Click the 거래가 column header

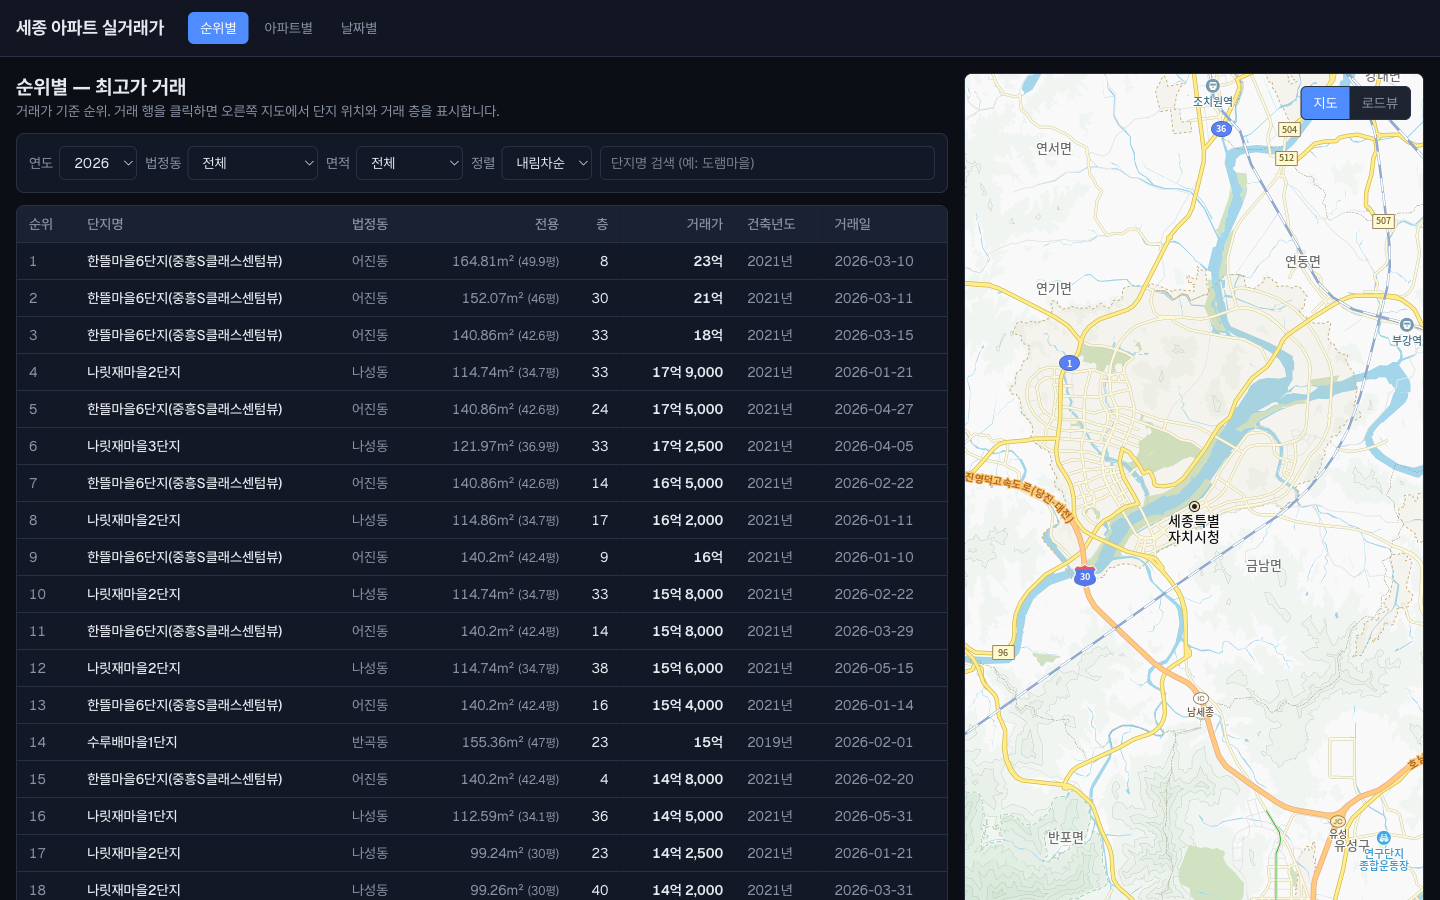tap(704, 224)
